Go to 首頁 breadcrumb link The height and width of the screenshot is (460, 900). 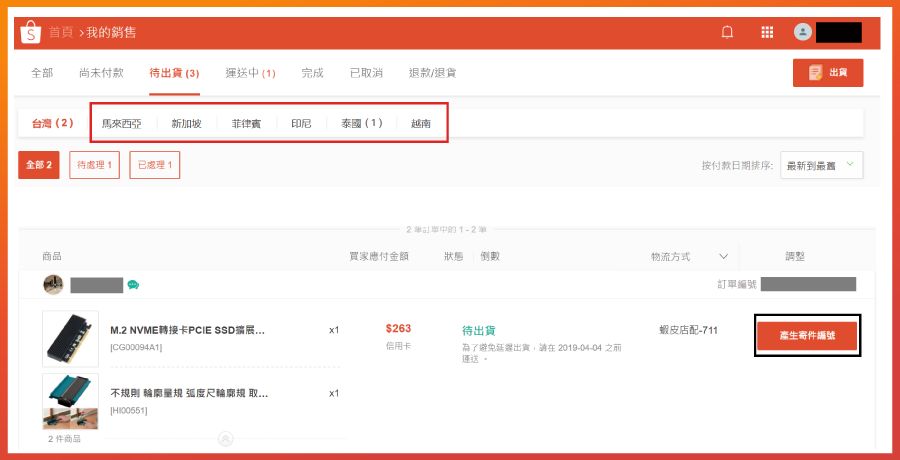[x=61, y=32]
